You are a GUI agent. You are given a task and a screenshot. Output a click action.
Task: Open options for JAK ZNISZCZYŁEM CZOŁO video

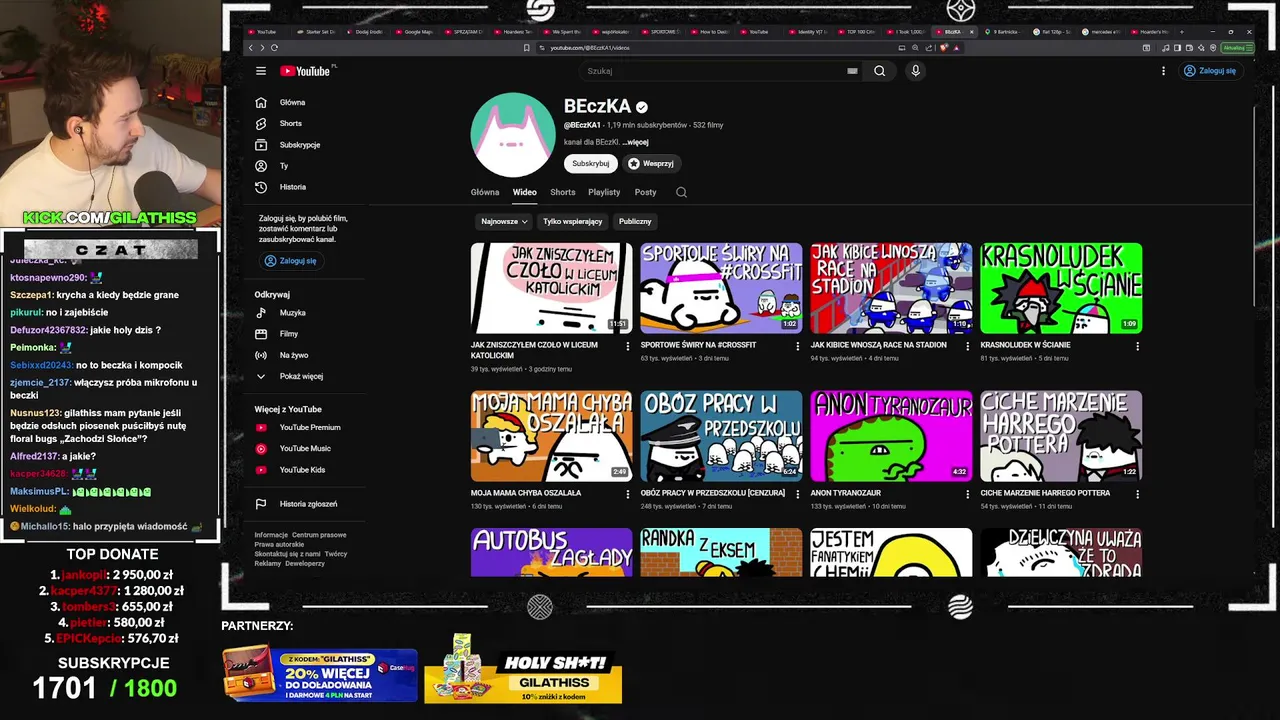coord(628,346)
